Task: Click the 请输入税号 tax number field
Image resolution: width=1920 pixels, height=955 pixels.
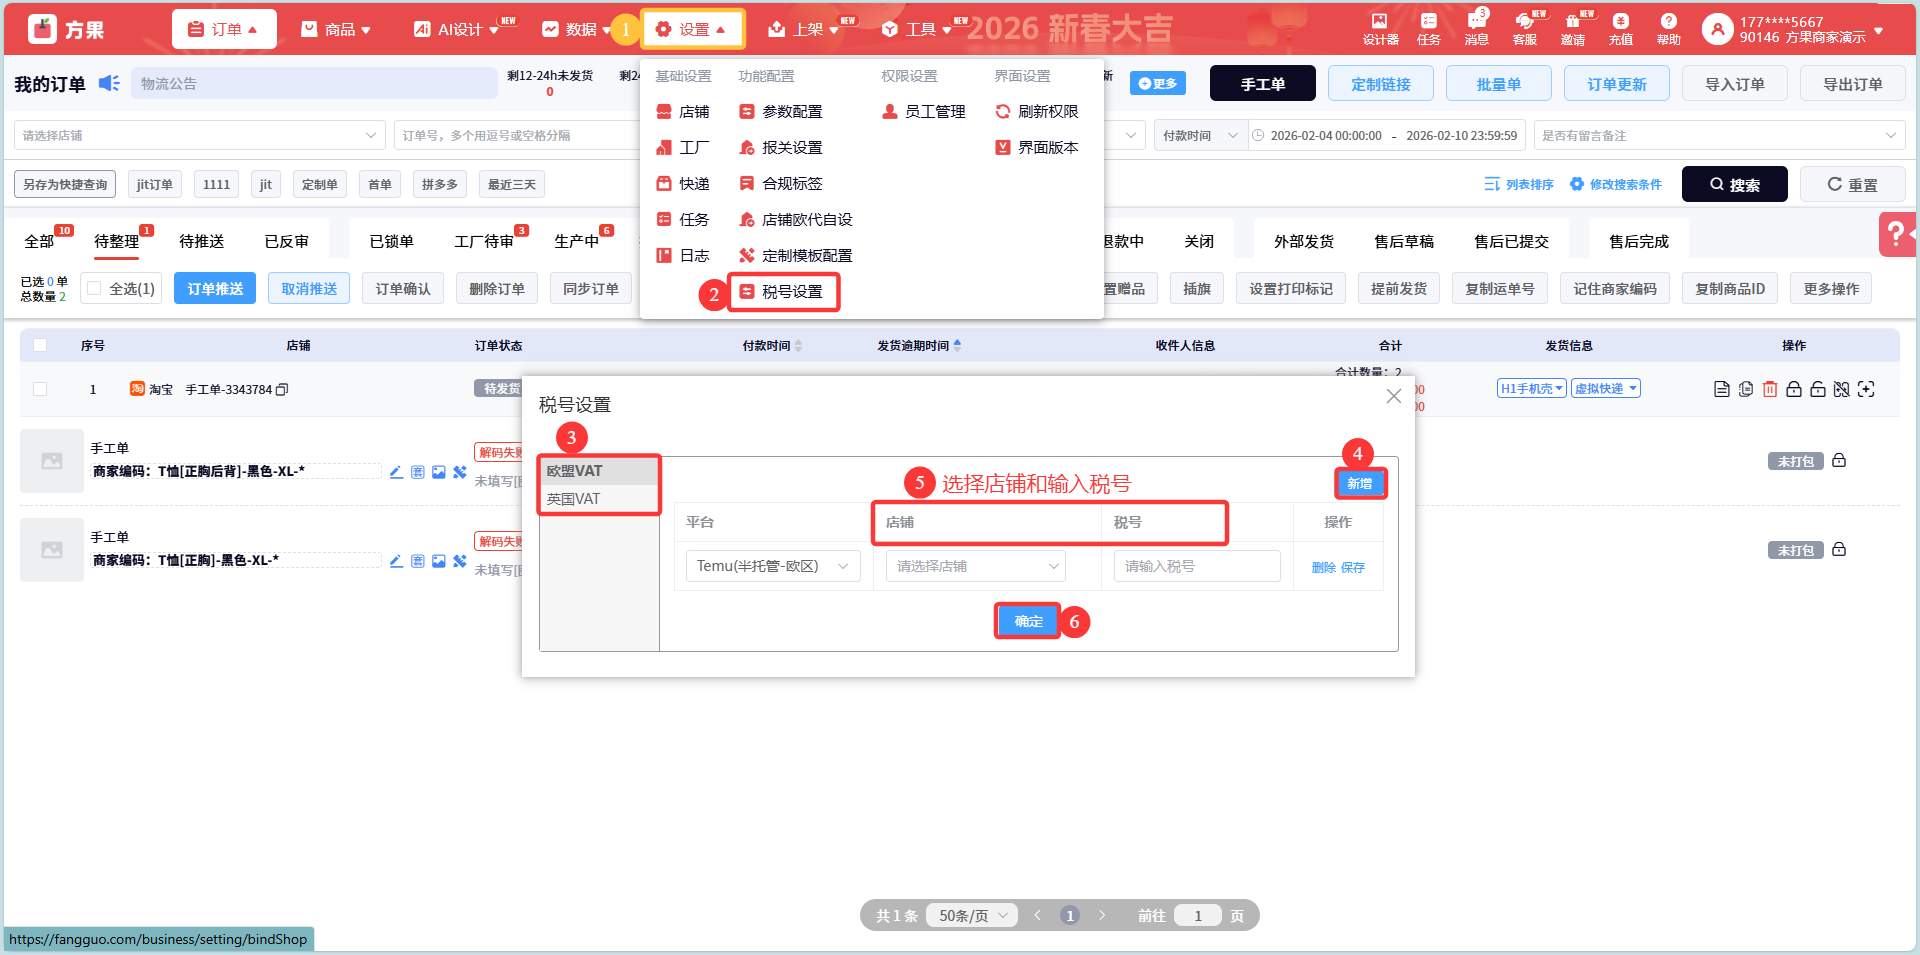Action: tap(1197, 566)
